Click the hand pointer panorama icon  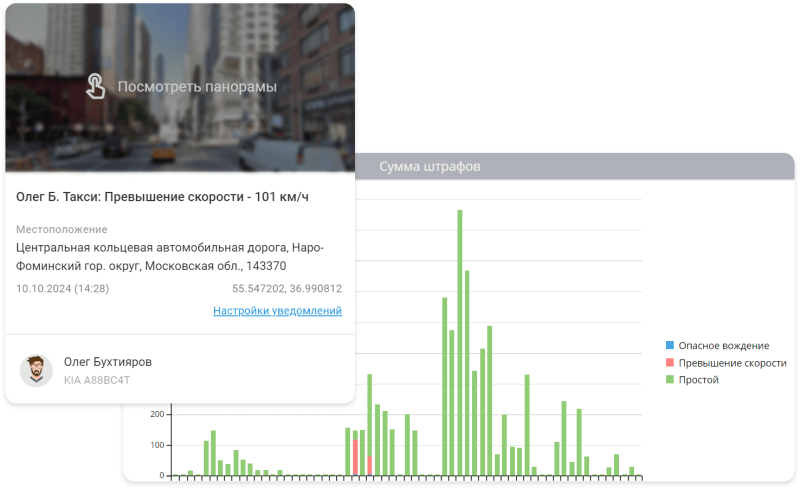coord(94,86)
